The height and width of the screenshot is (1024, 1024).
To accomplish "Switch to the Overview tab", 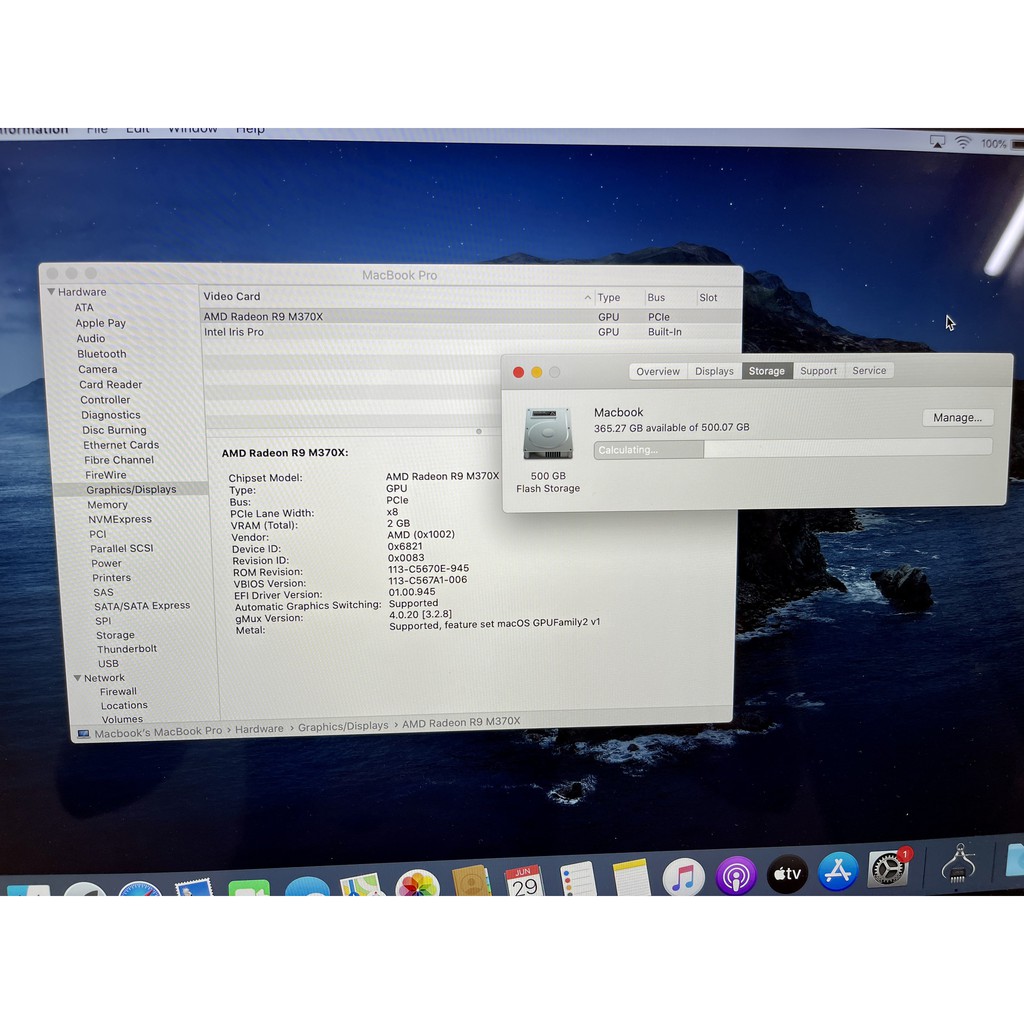I will 657,371.
